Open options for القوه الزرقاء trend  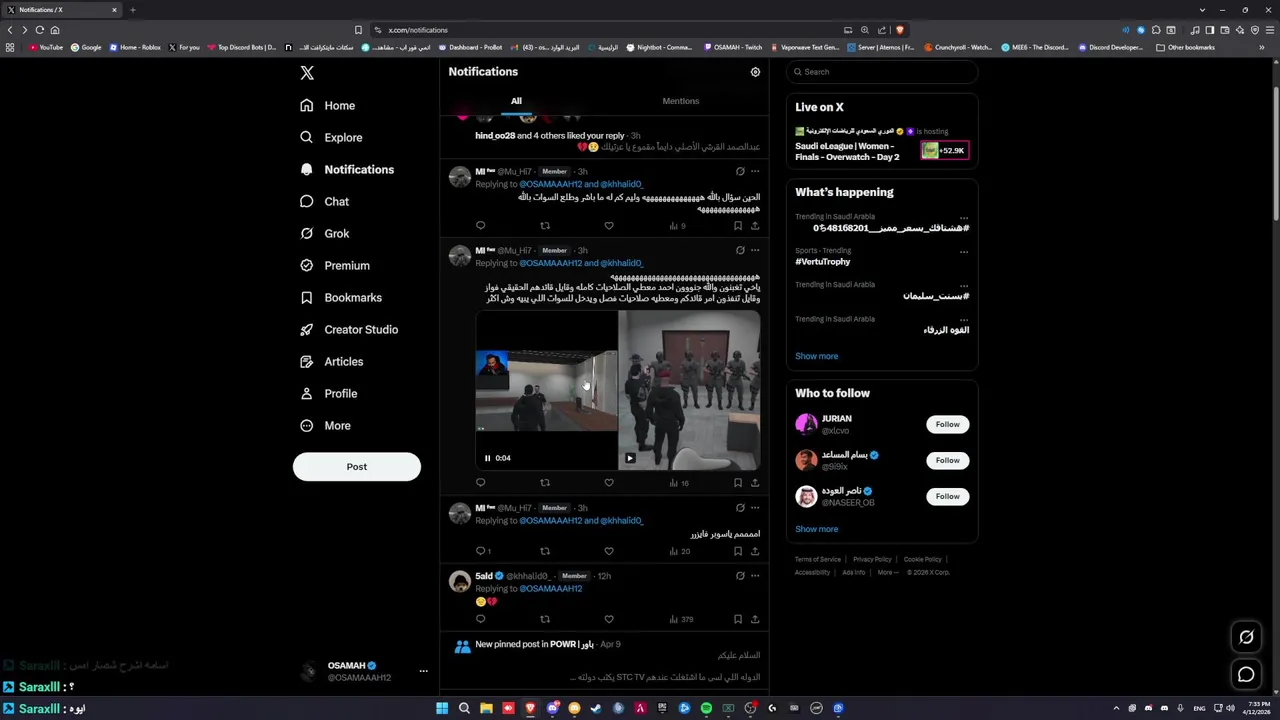click(x=964, y=320)
